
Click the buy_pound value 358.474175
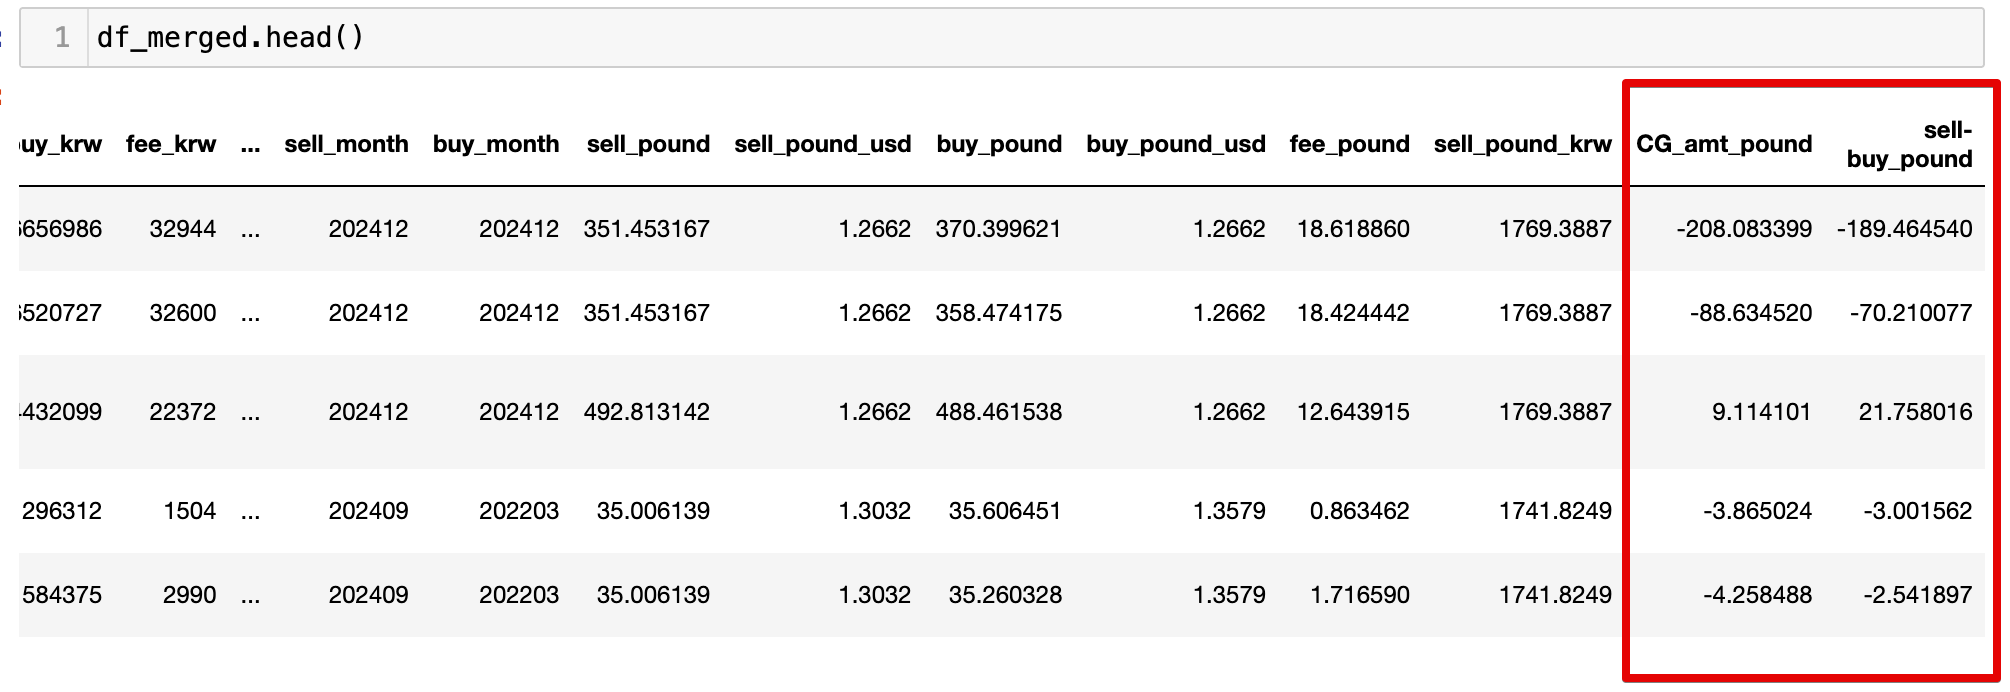click(998, 313)
